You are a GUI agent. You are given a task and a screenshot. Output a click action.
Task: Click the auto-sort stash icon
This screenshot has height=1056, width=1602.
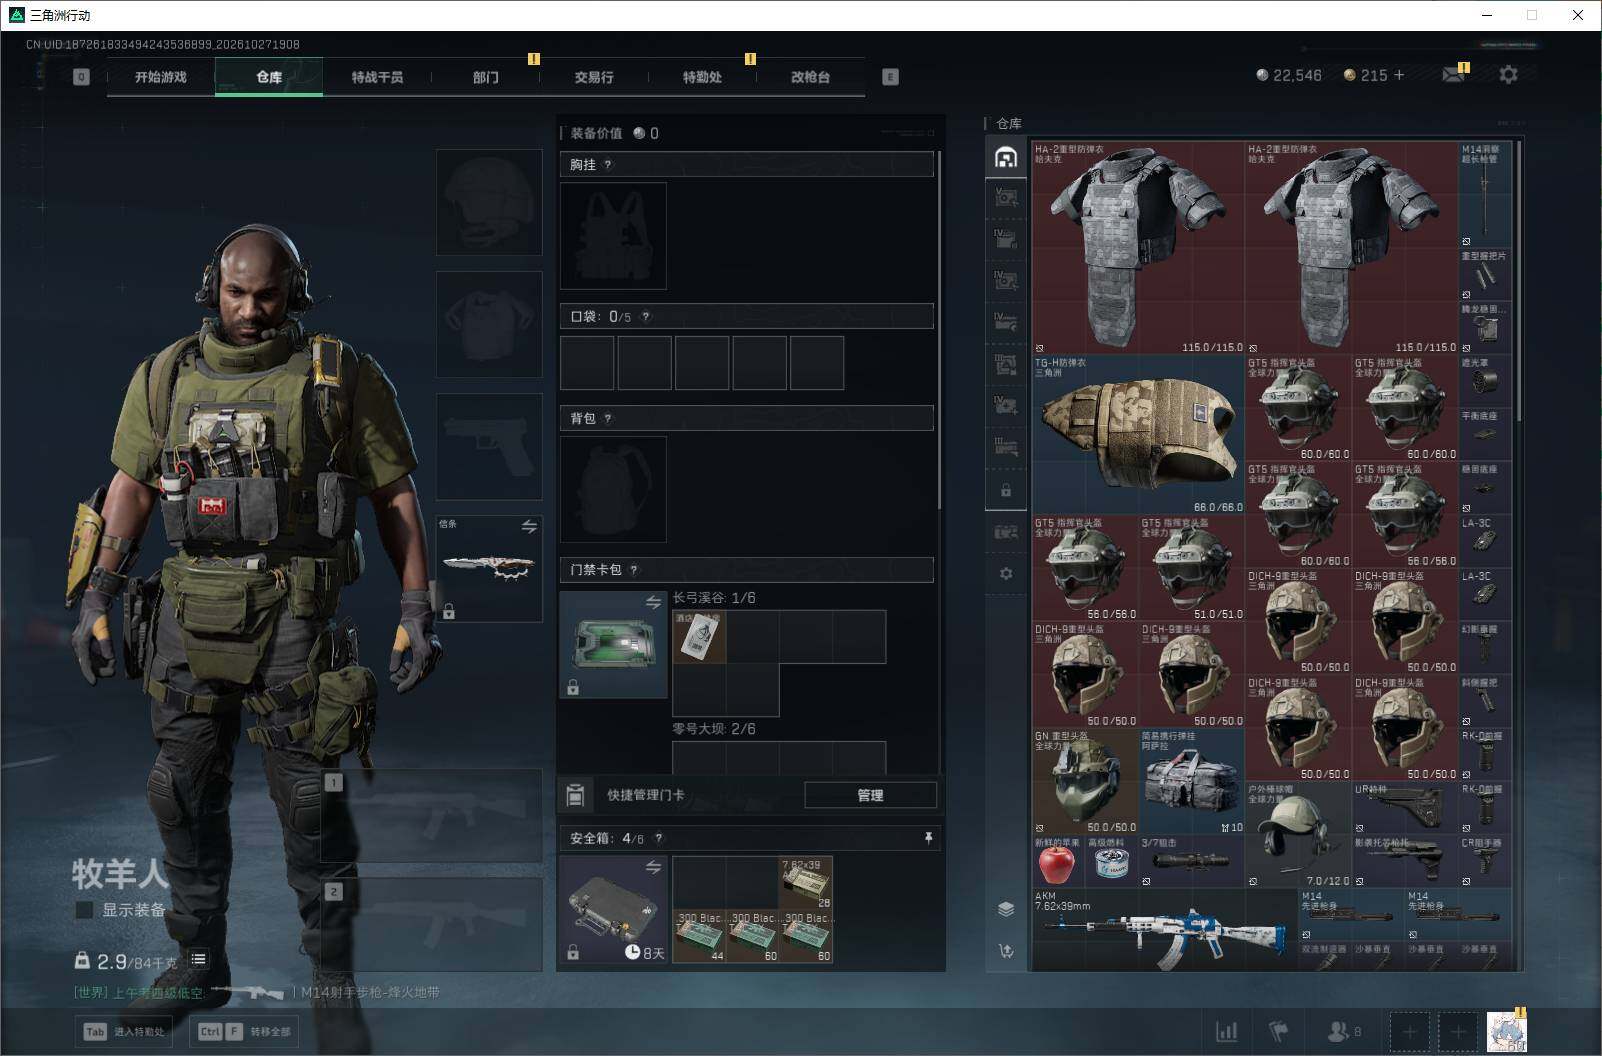pyautogui.click(x=1006, y=951)
